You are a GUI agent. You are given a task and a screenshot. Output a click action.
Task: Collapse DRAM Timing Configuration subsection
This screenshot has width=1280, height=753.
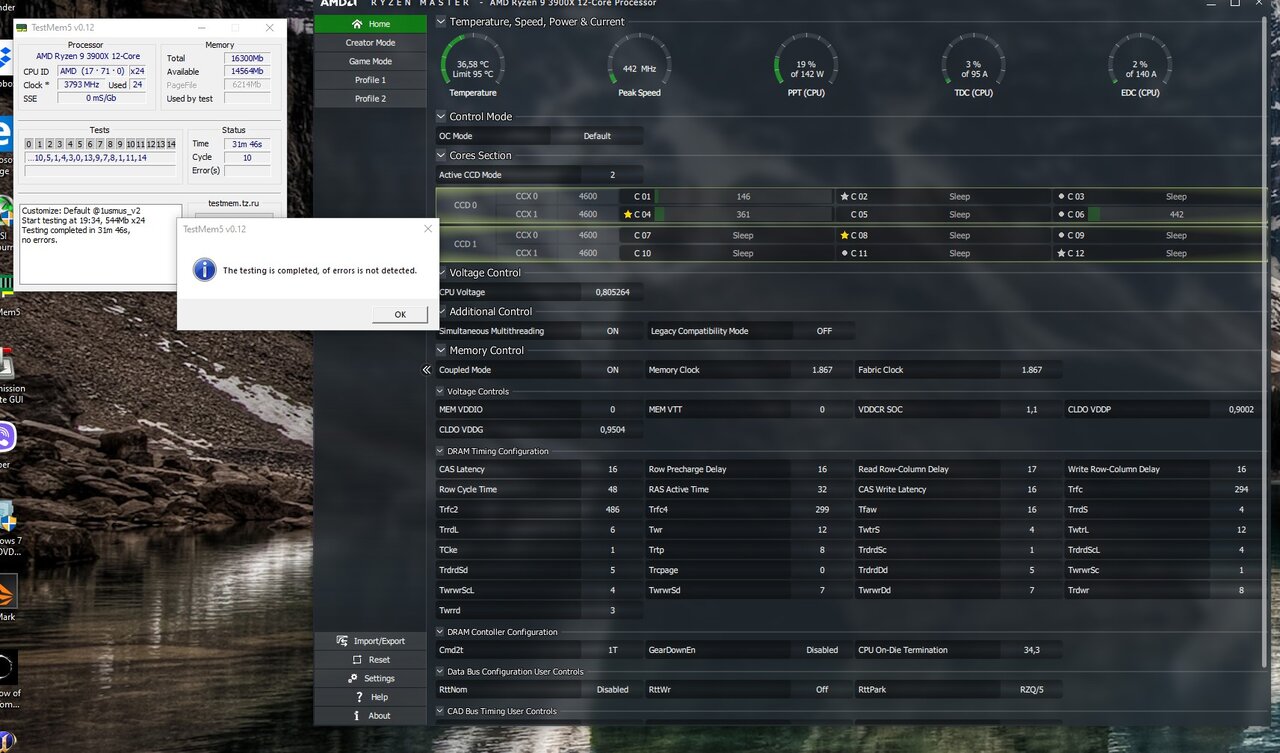[x=440, y=452]
